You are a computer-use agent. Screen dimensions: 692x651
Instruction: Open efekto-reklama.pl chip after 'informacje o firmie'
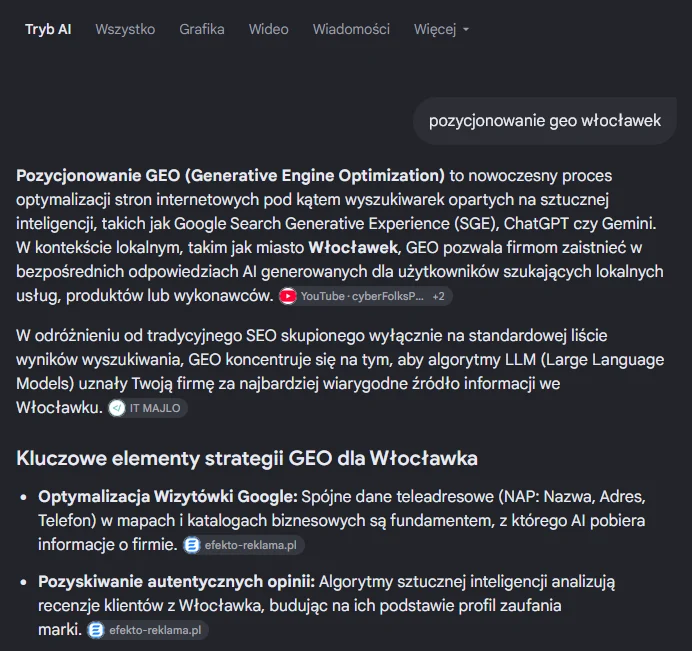click(244, 545)
